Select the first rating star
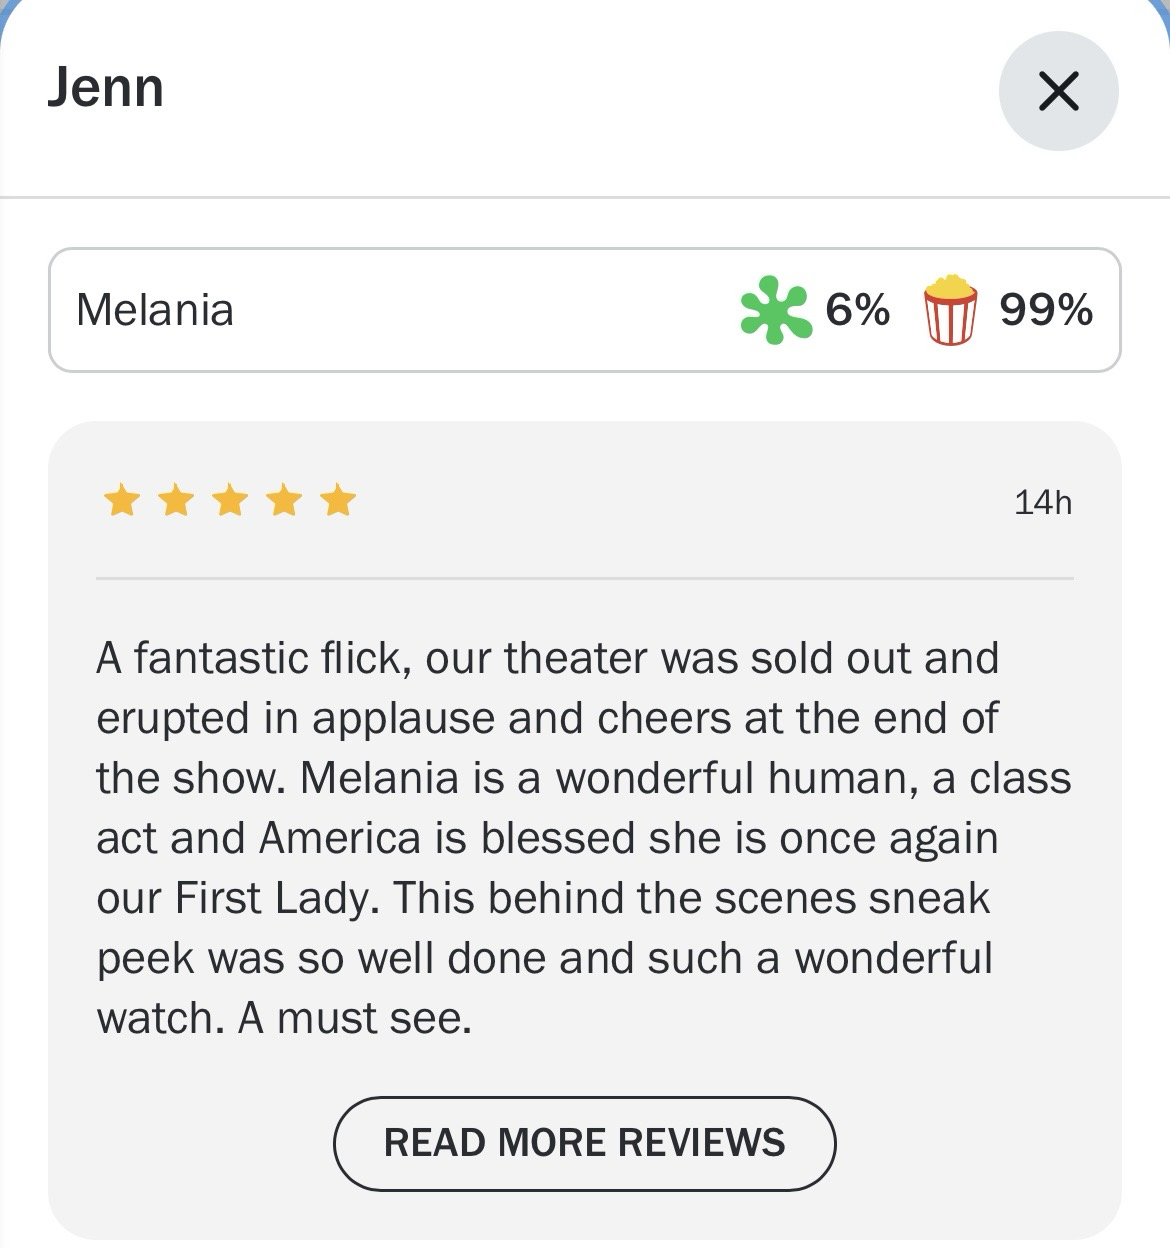Image resolution: width=1170 pixels, height=1248 pixels. coord(122,500)
